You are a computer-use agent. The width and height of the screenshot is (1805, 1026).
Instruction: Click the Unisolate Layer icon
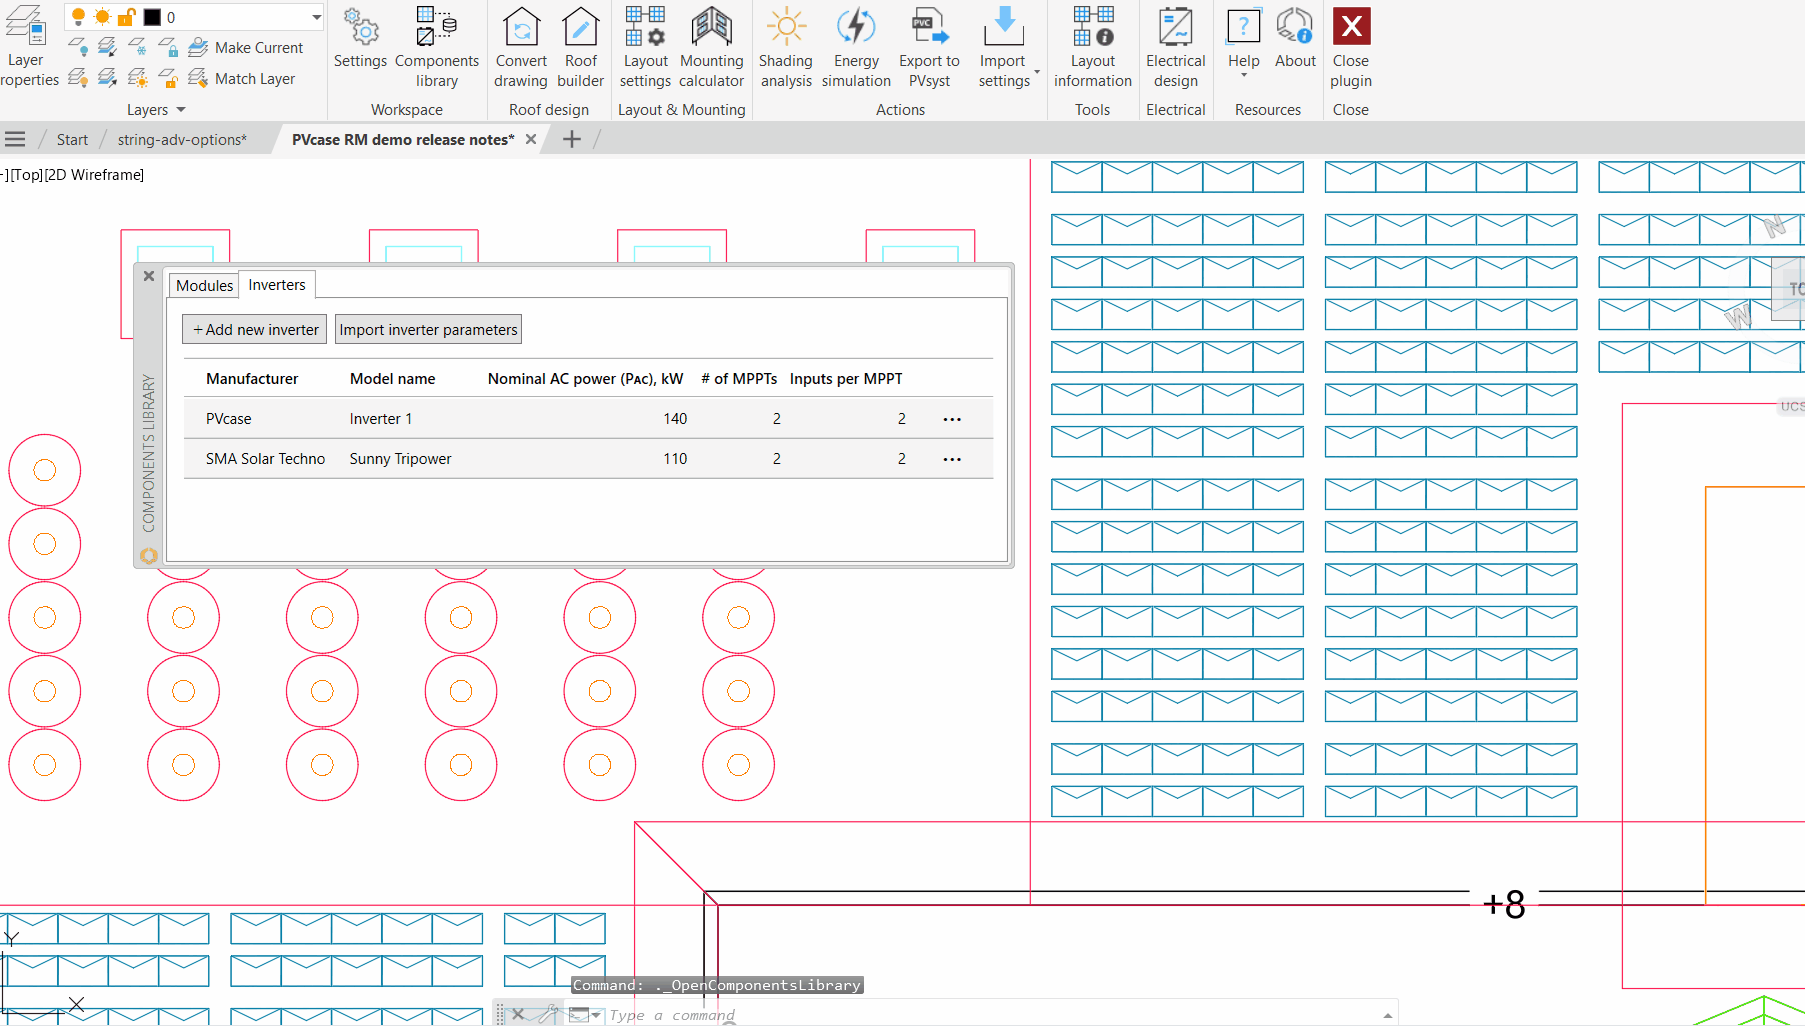click(x=108, y=78)
